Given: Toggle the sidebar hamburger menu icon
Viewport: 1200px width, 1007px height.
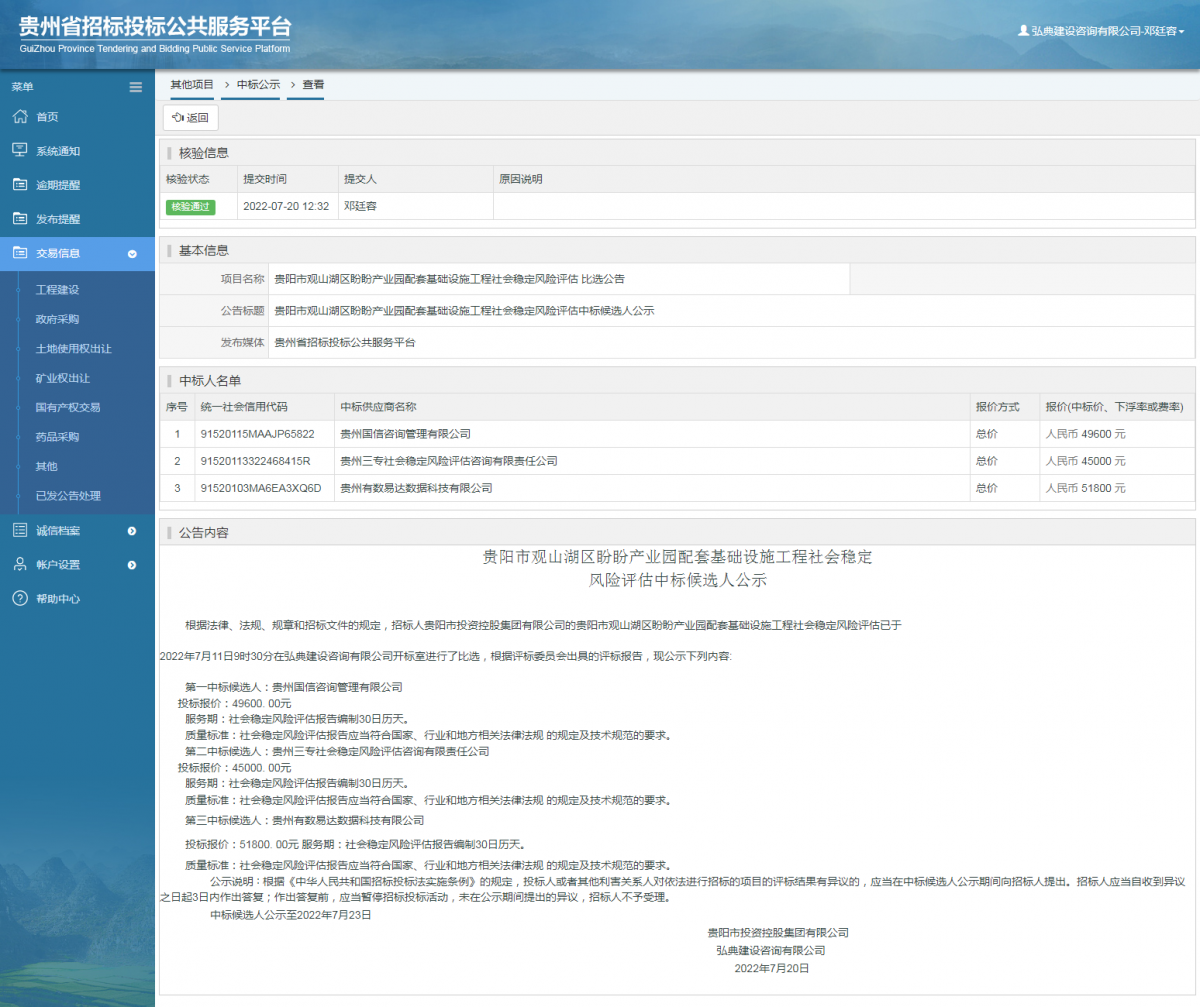Looking at the screenshot, I should (x=136, y=87).
